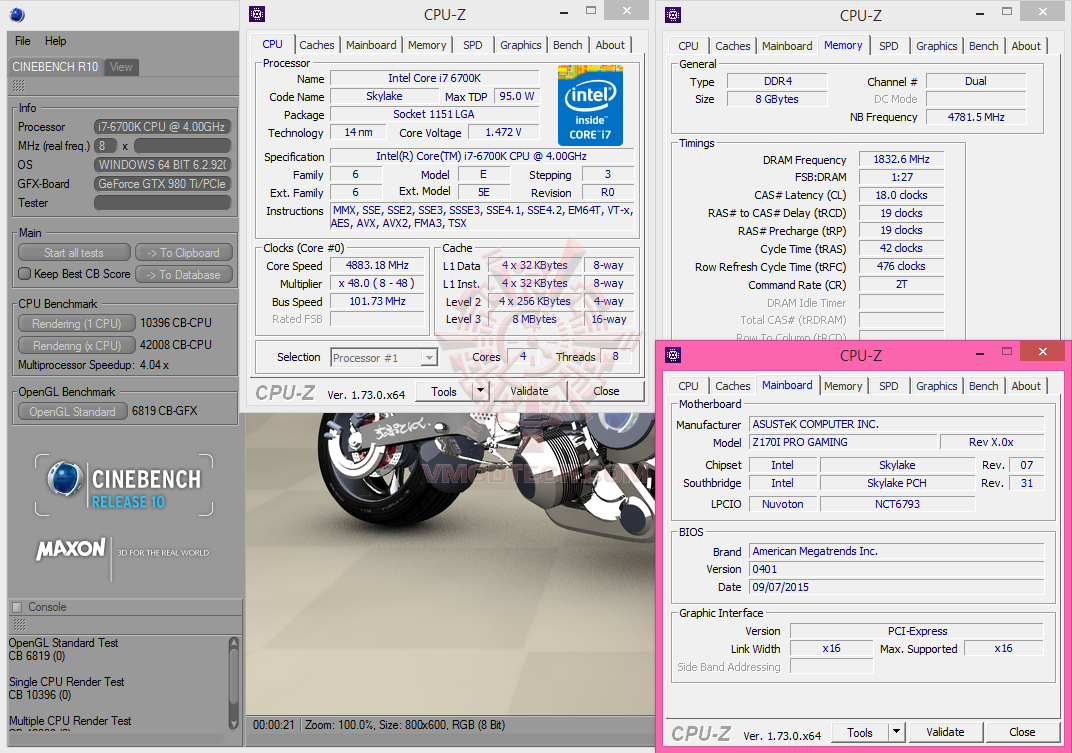Screen dimensions: 1072x753
Task: Click Start all tests button
Action: tap(74, 253)
